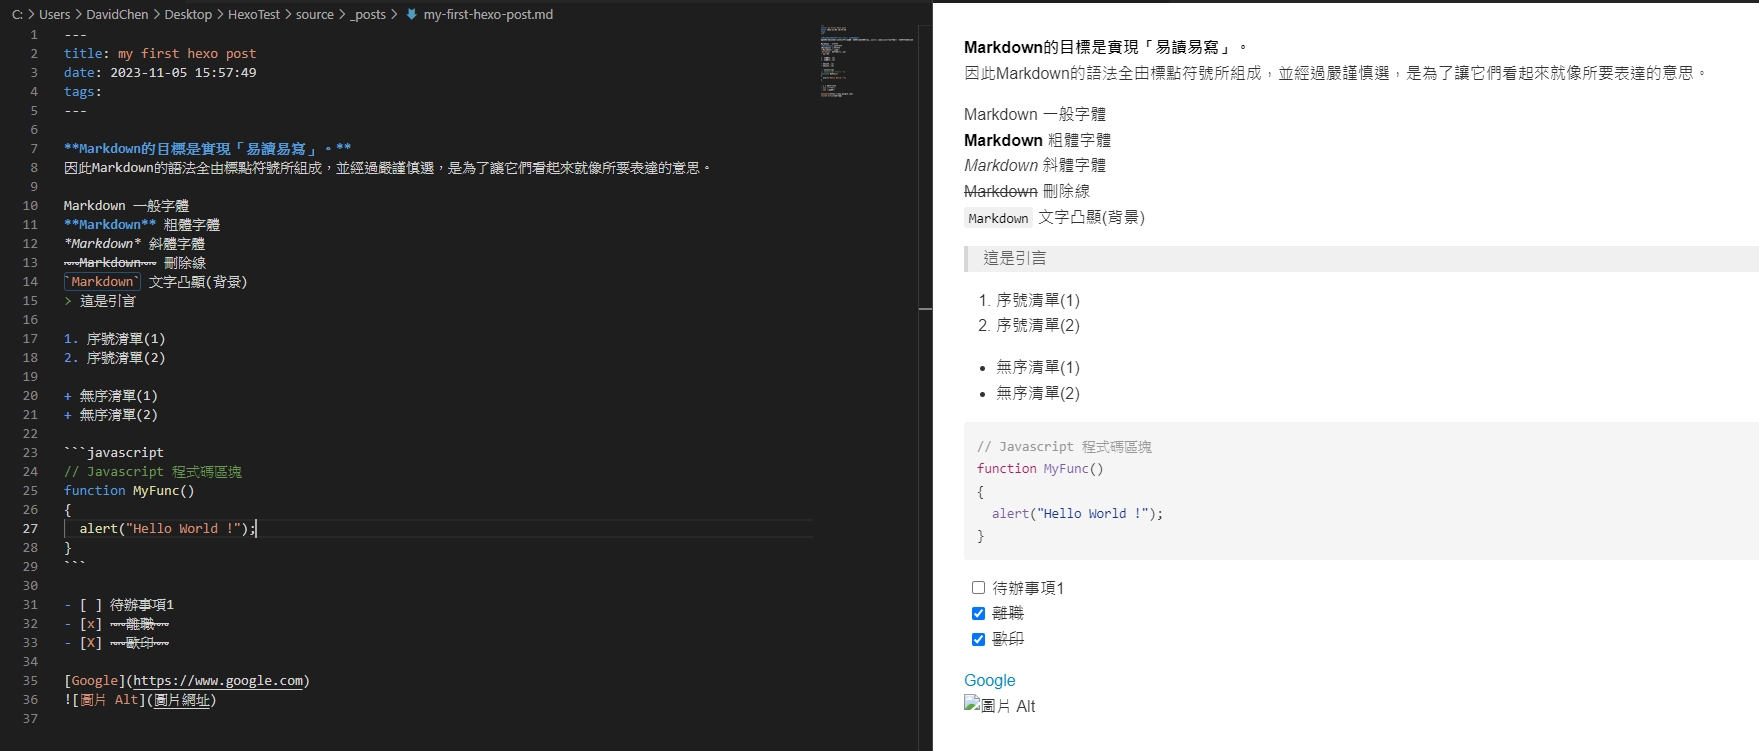This screenshot has width=1759, height=751.
Task: Click the date value 2023-11-05 15:57:49
Action: (183, 73)
